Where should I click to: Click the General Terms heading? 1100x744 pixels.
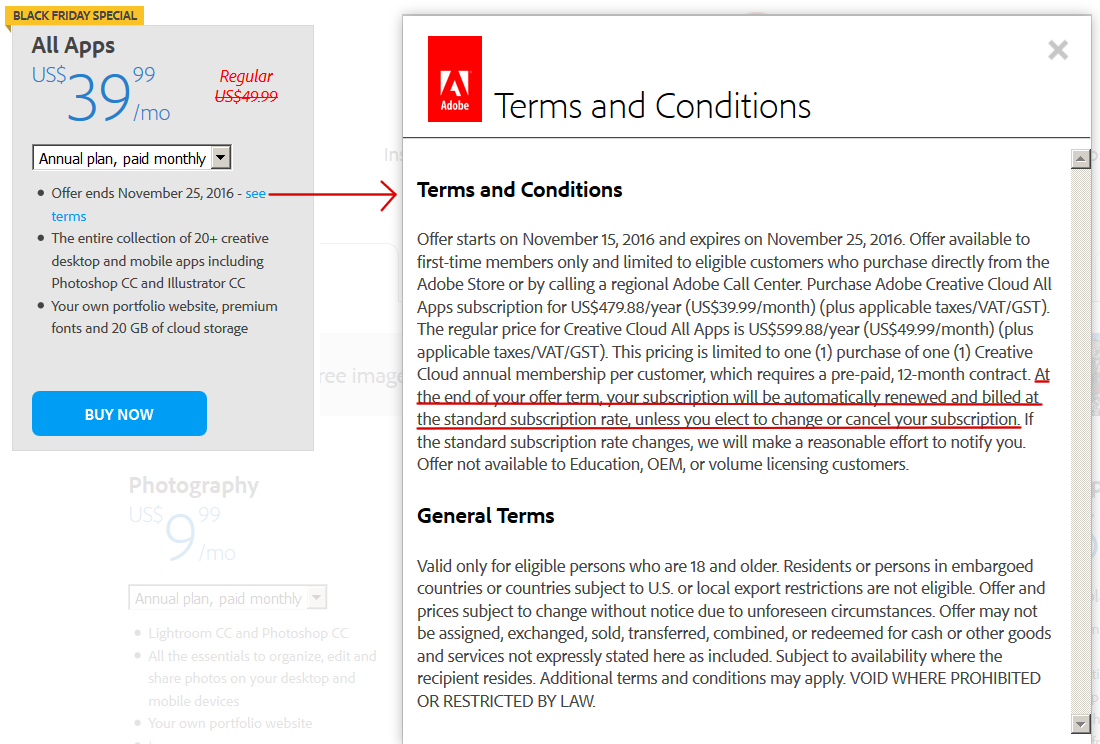coord(485,516)
